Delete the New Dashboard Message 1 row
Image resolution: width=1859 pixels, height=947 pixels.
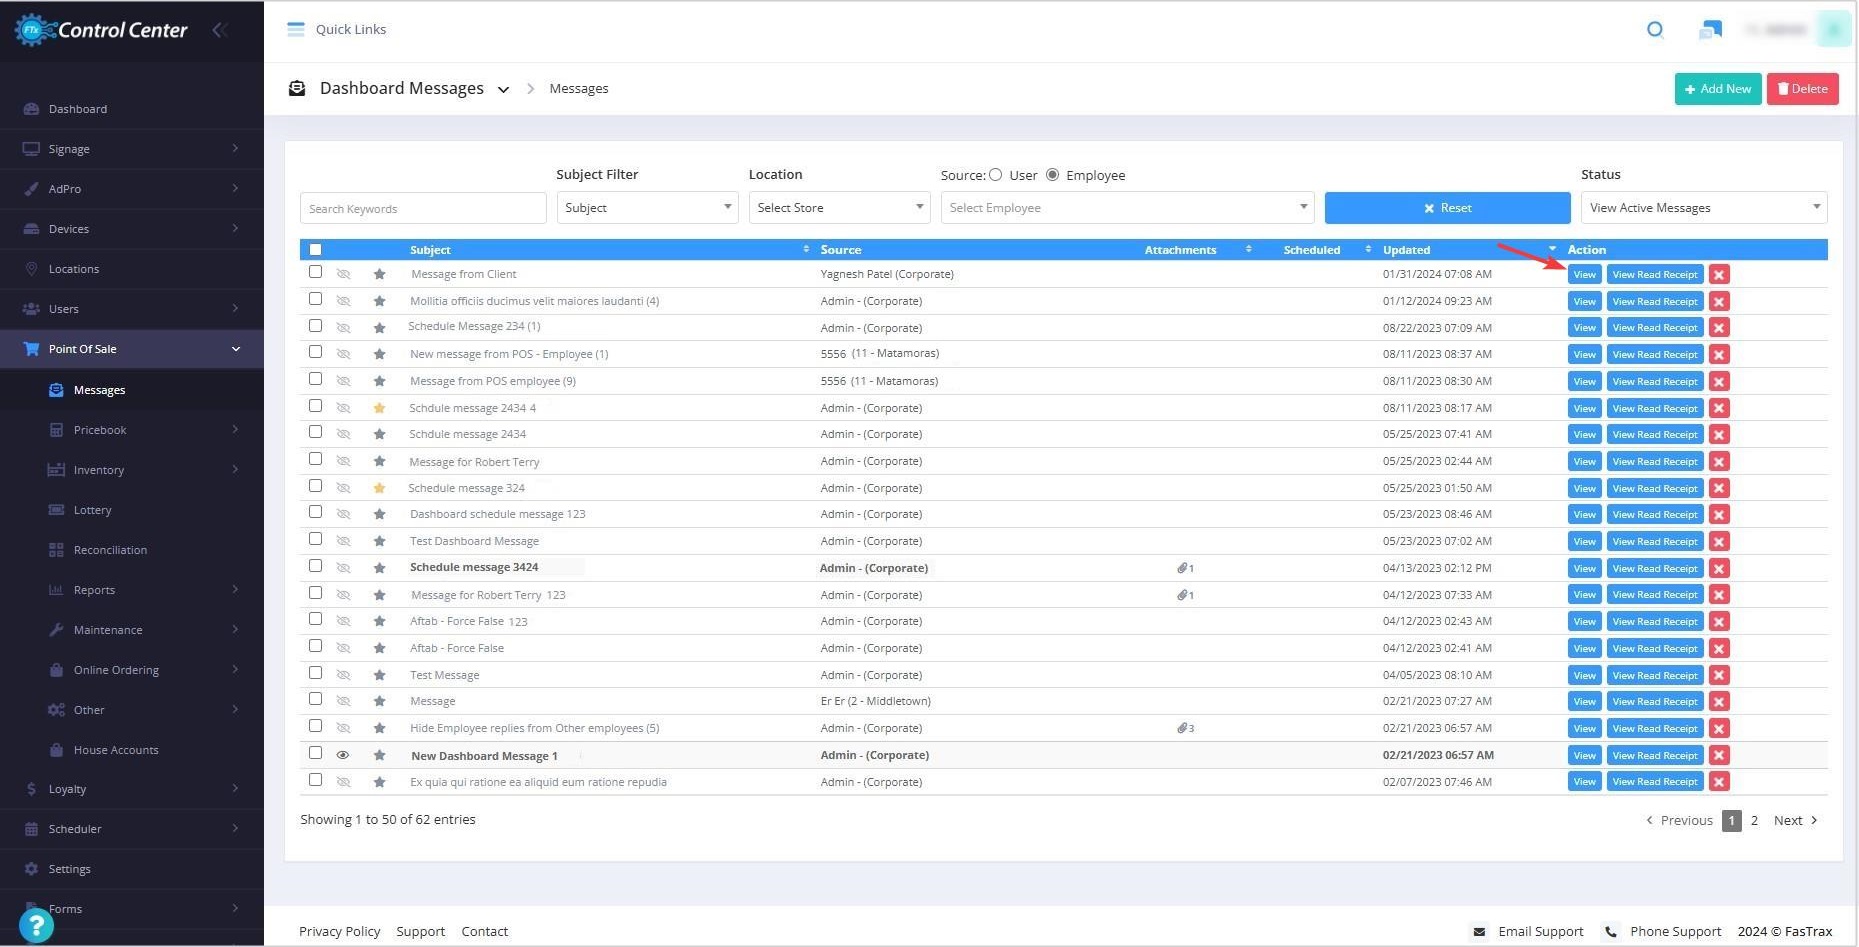click(1719, 755)
